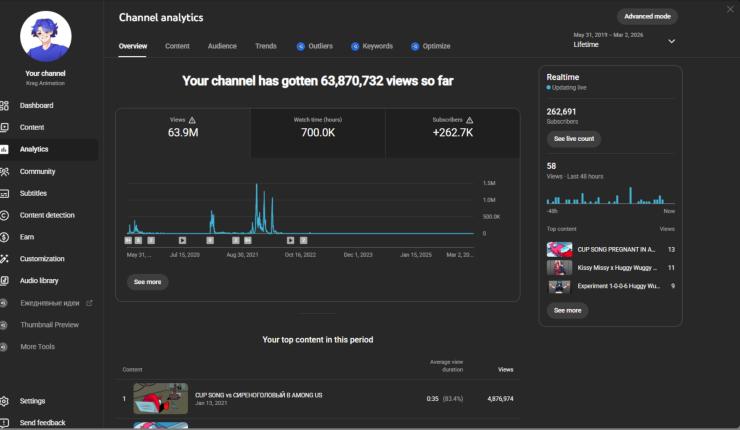Viewport: 740px width, 430px height.
Task: Go to Content detection page
Action: [x=46, y=215]
